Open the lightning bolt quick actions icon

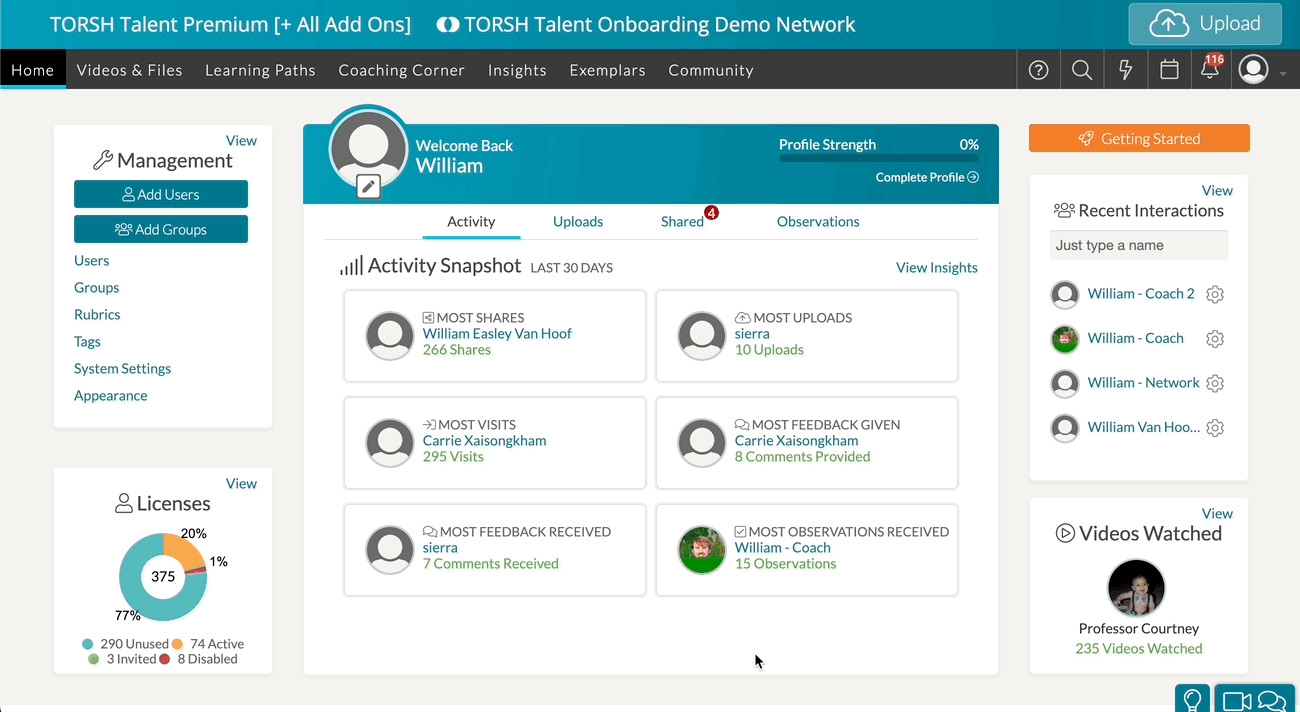[1125, 70]
